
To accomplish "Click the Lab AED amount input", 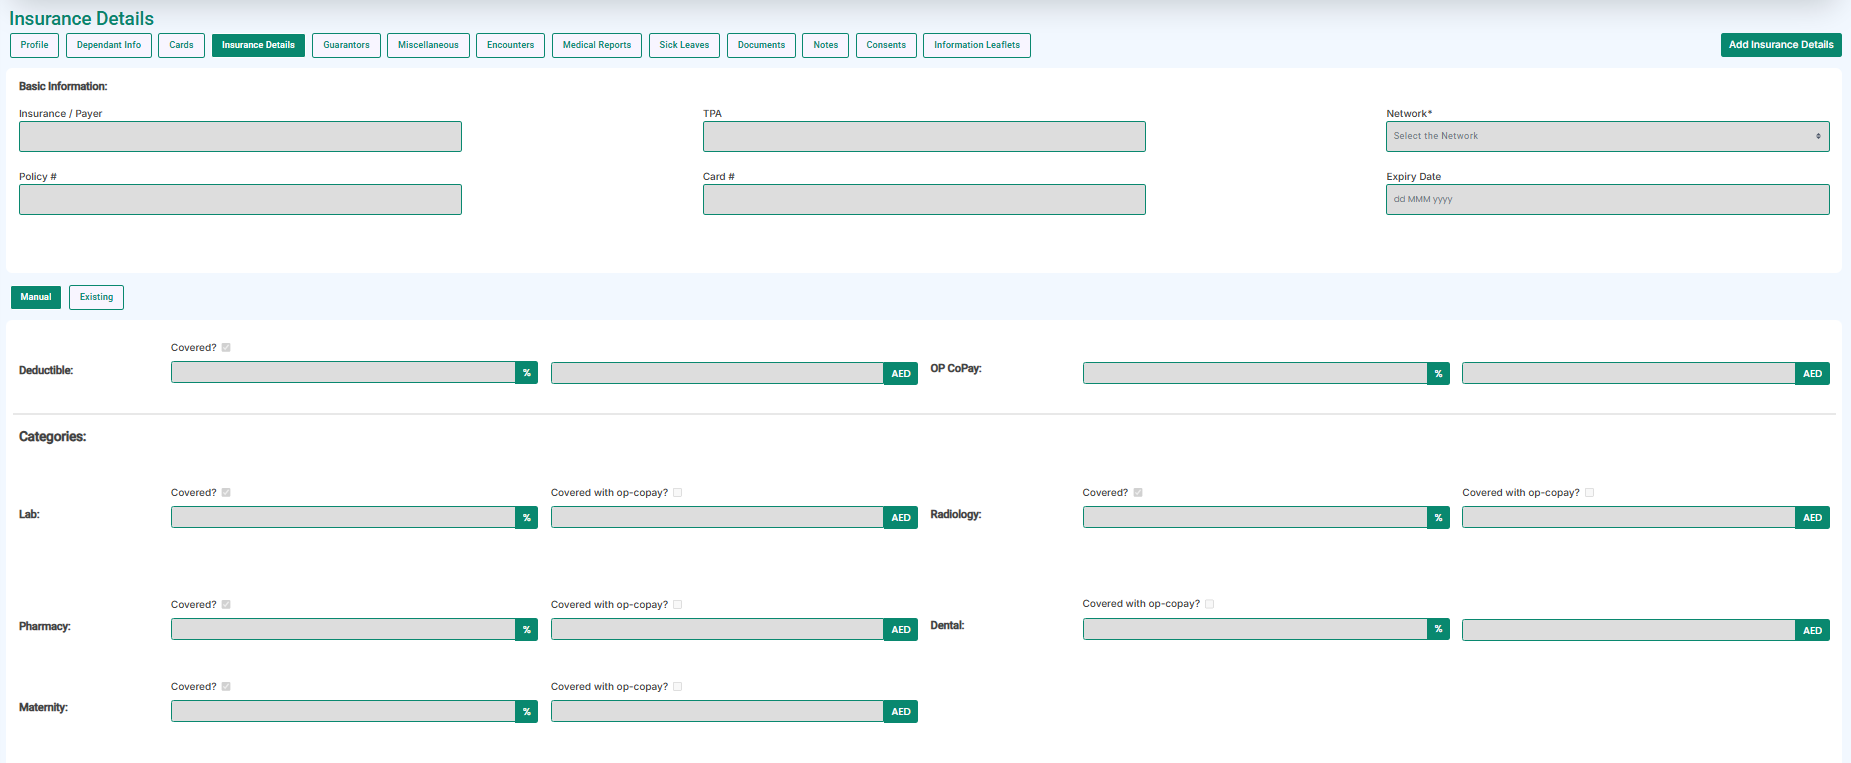I will [717, 518].
